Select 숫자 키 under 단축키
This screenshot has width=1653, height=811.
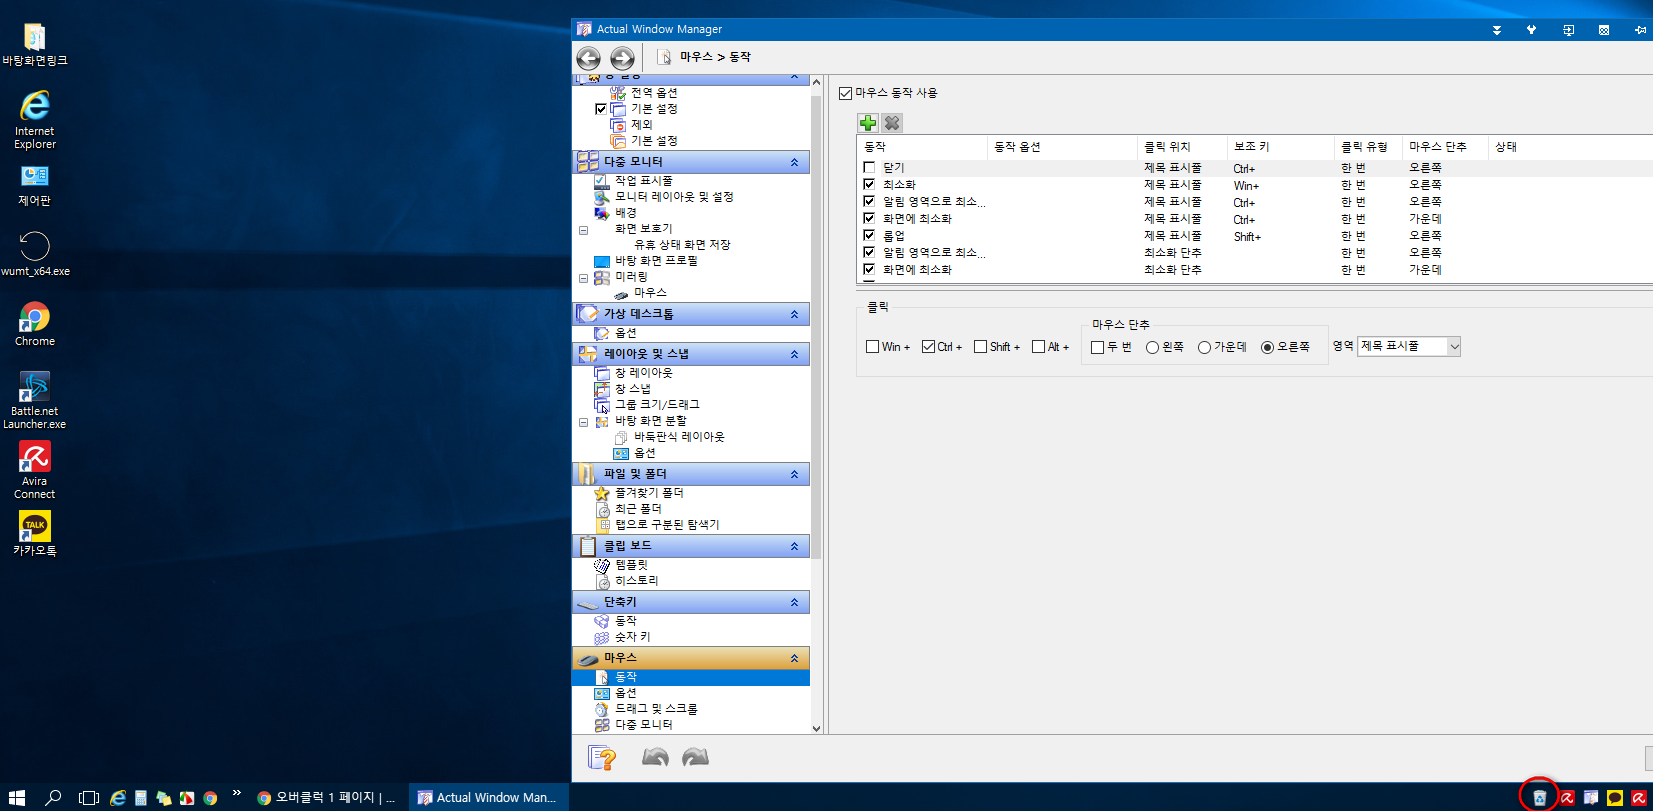(632, 637)
